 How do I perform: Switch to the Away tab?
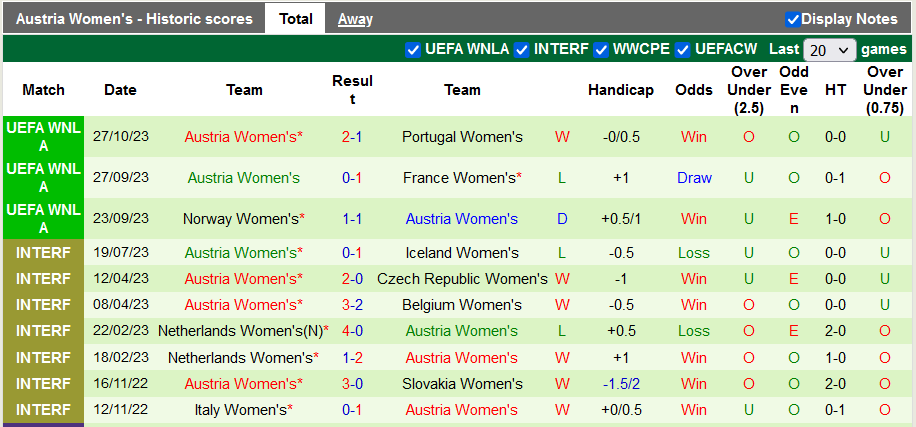click(x=355, y=19)
